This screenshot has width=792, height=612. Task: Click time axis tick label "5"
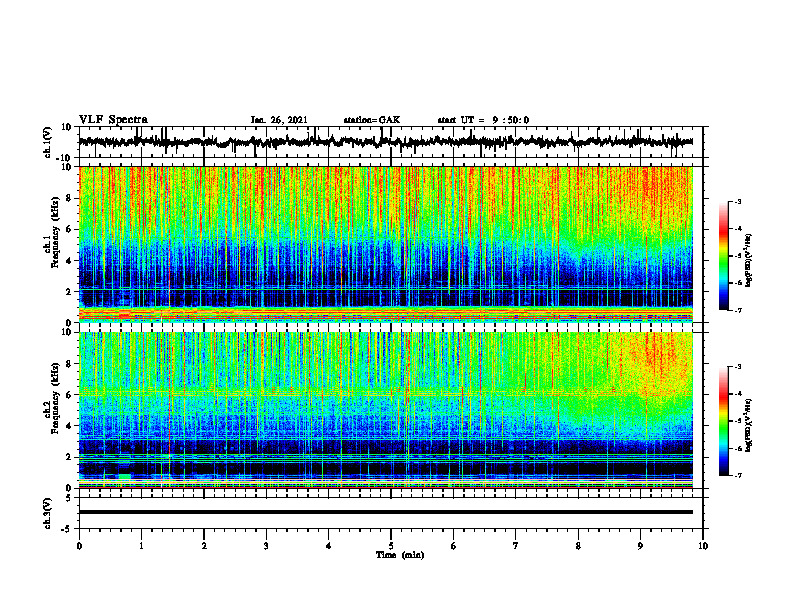point(391,546)
